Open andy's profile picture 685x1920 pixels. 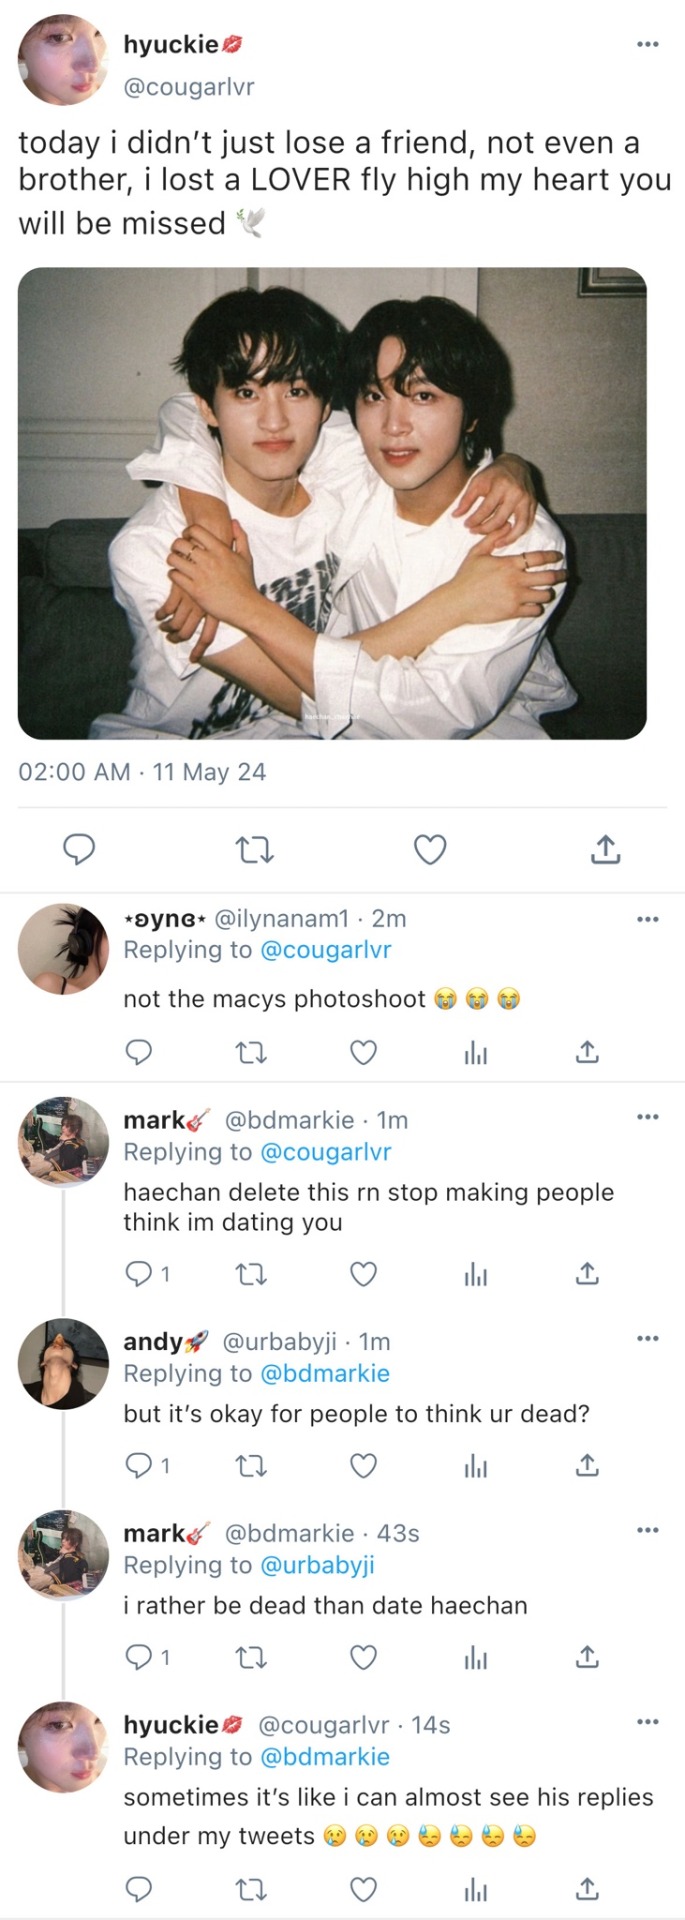(x=63, y=1364)
